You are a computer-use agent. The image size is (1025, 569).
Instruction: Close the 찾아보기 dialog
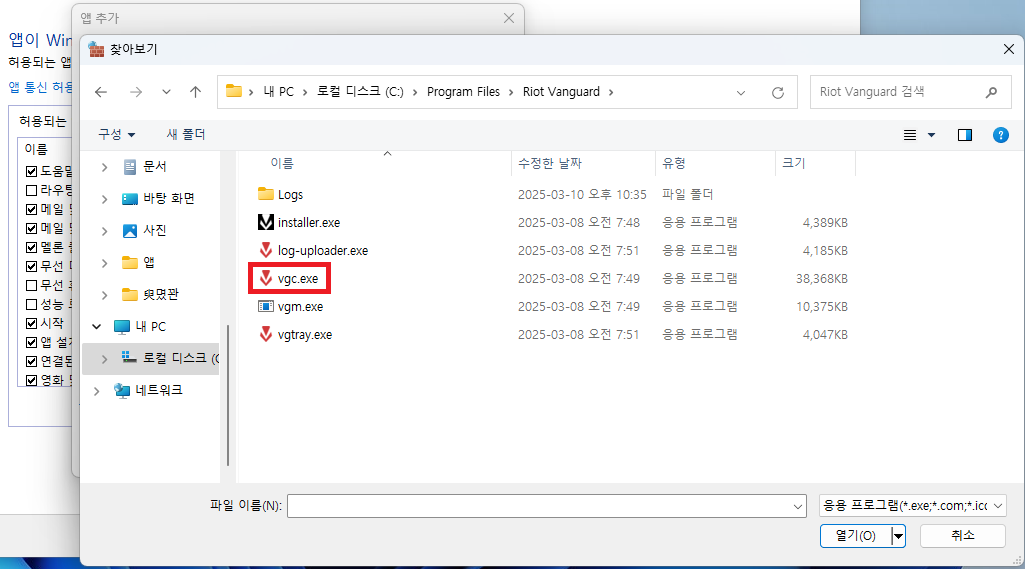point(1009,50)
